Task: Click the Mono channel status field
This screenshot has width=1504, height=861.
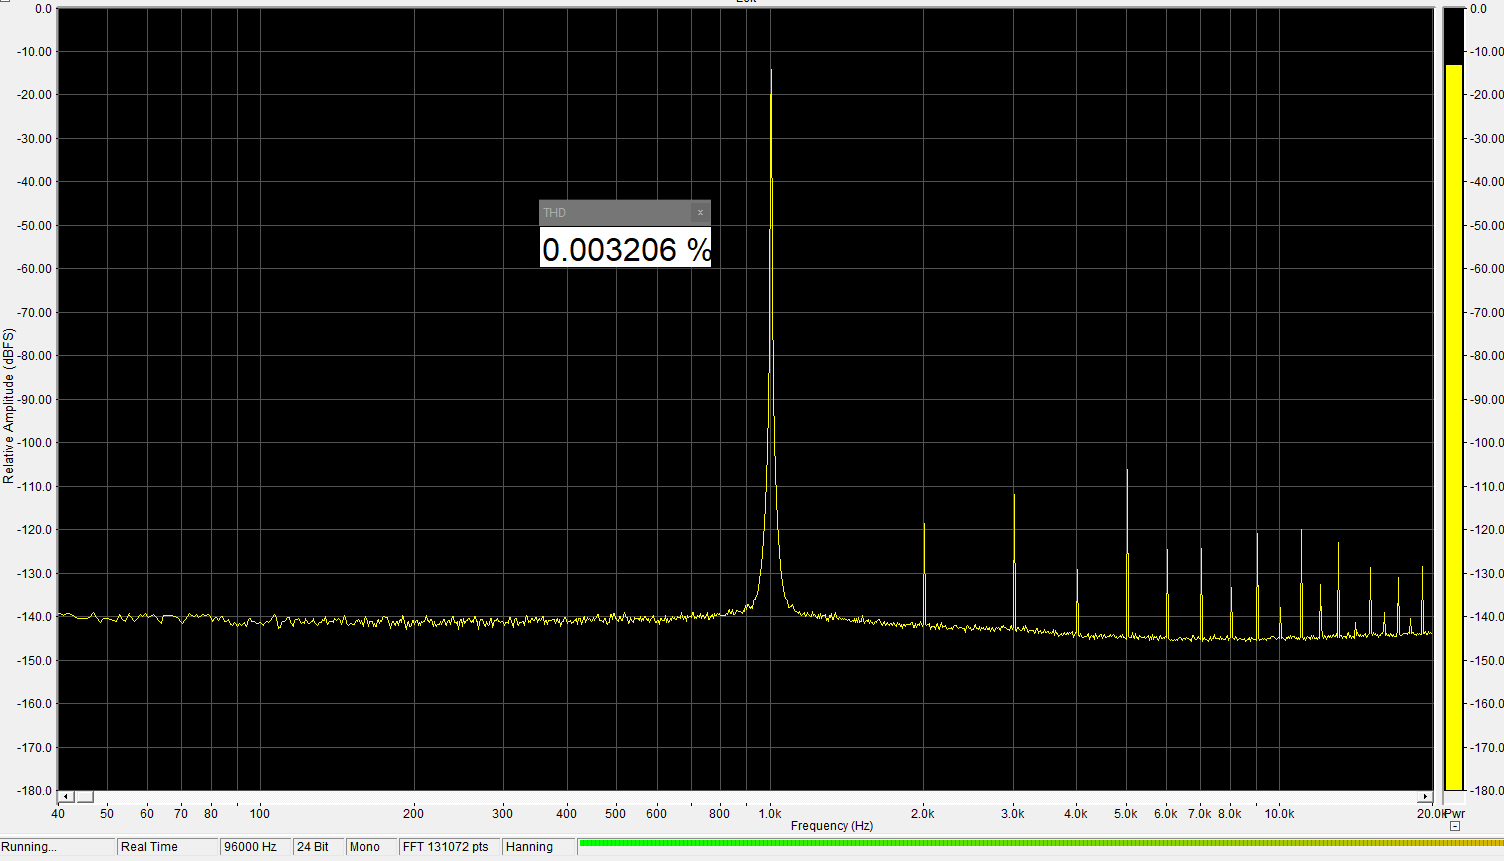Action: click(371, 847)
